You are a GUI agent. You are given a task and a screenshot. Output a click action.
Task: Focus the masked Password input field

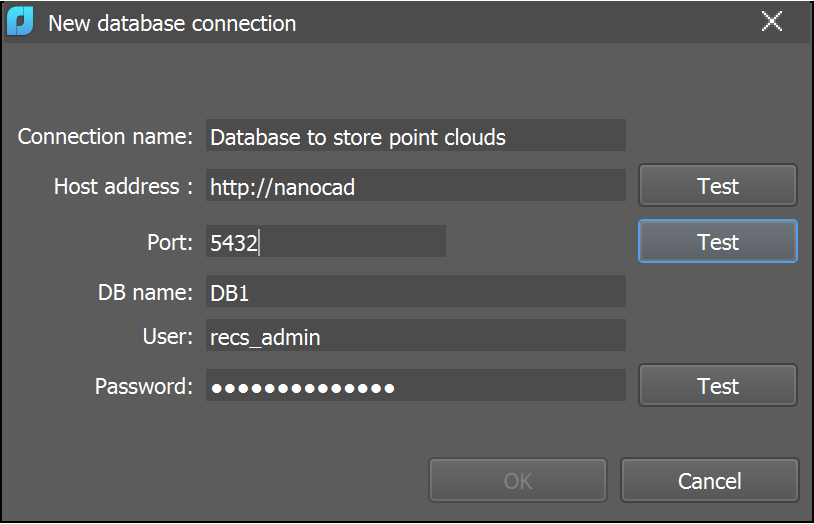(415, 386)
